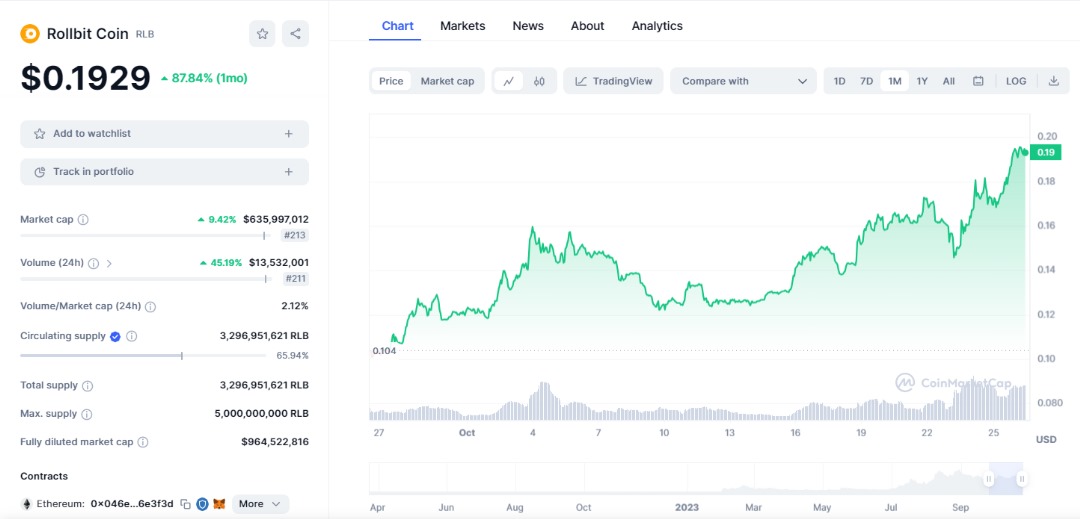Set chart range to 1M
This screenshot has width=1080, height=519.
pyautogui.click(x=895, y=81)
